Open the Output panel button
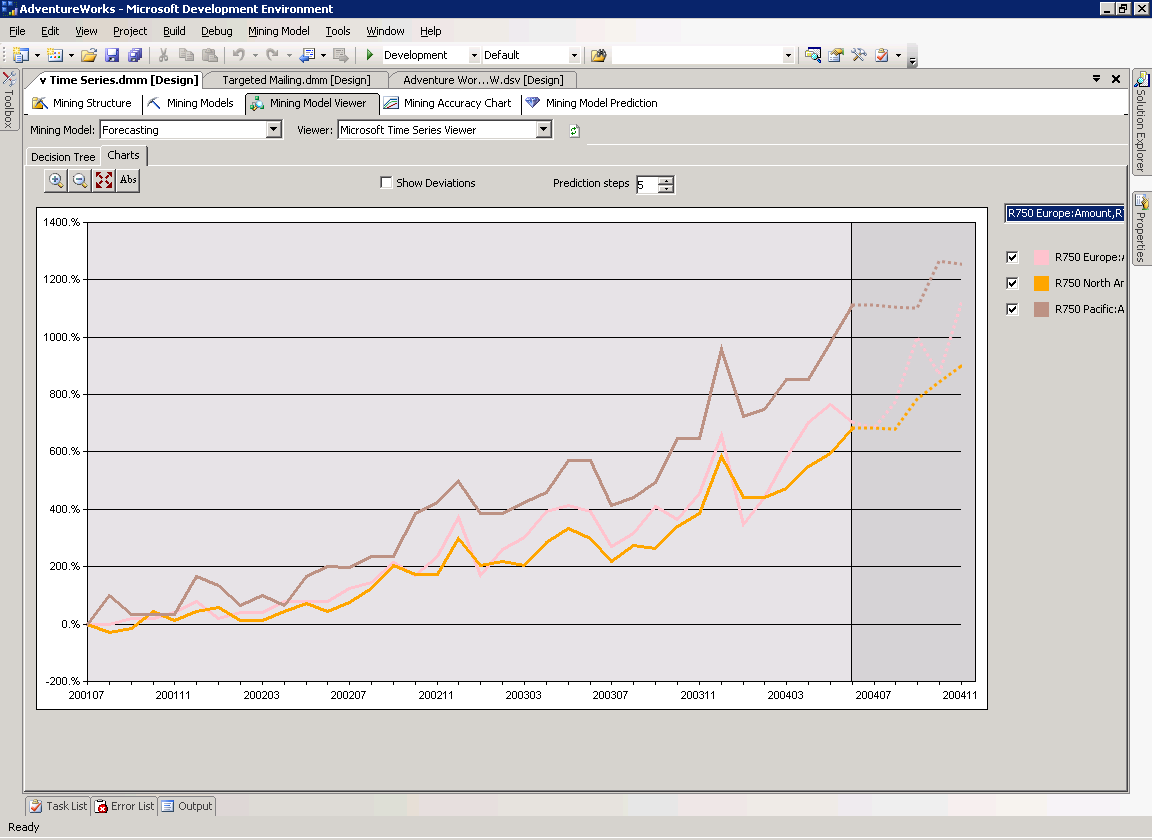 pyautogui.click(x=187, y=806)
